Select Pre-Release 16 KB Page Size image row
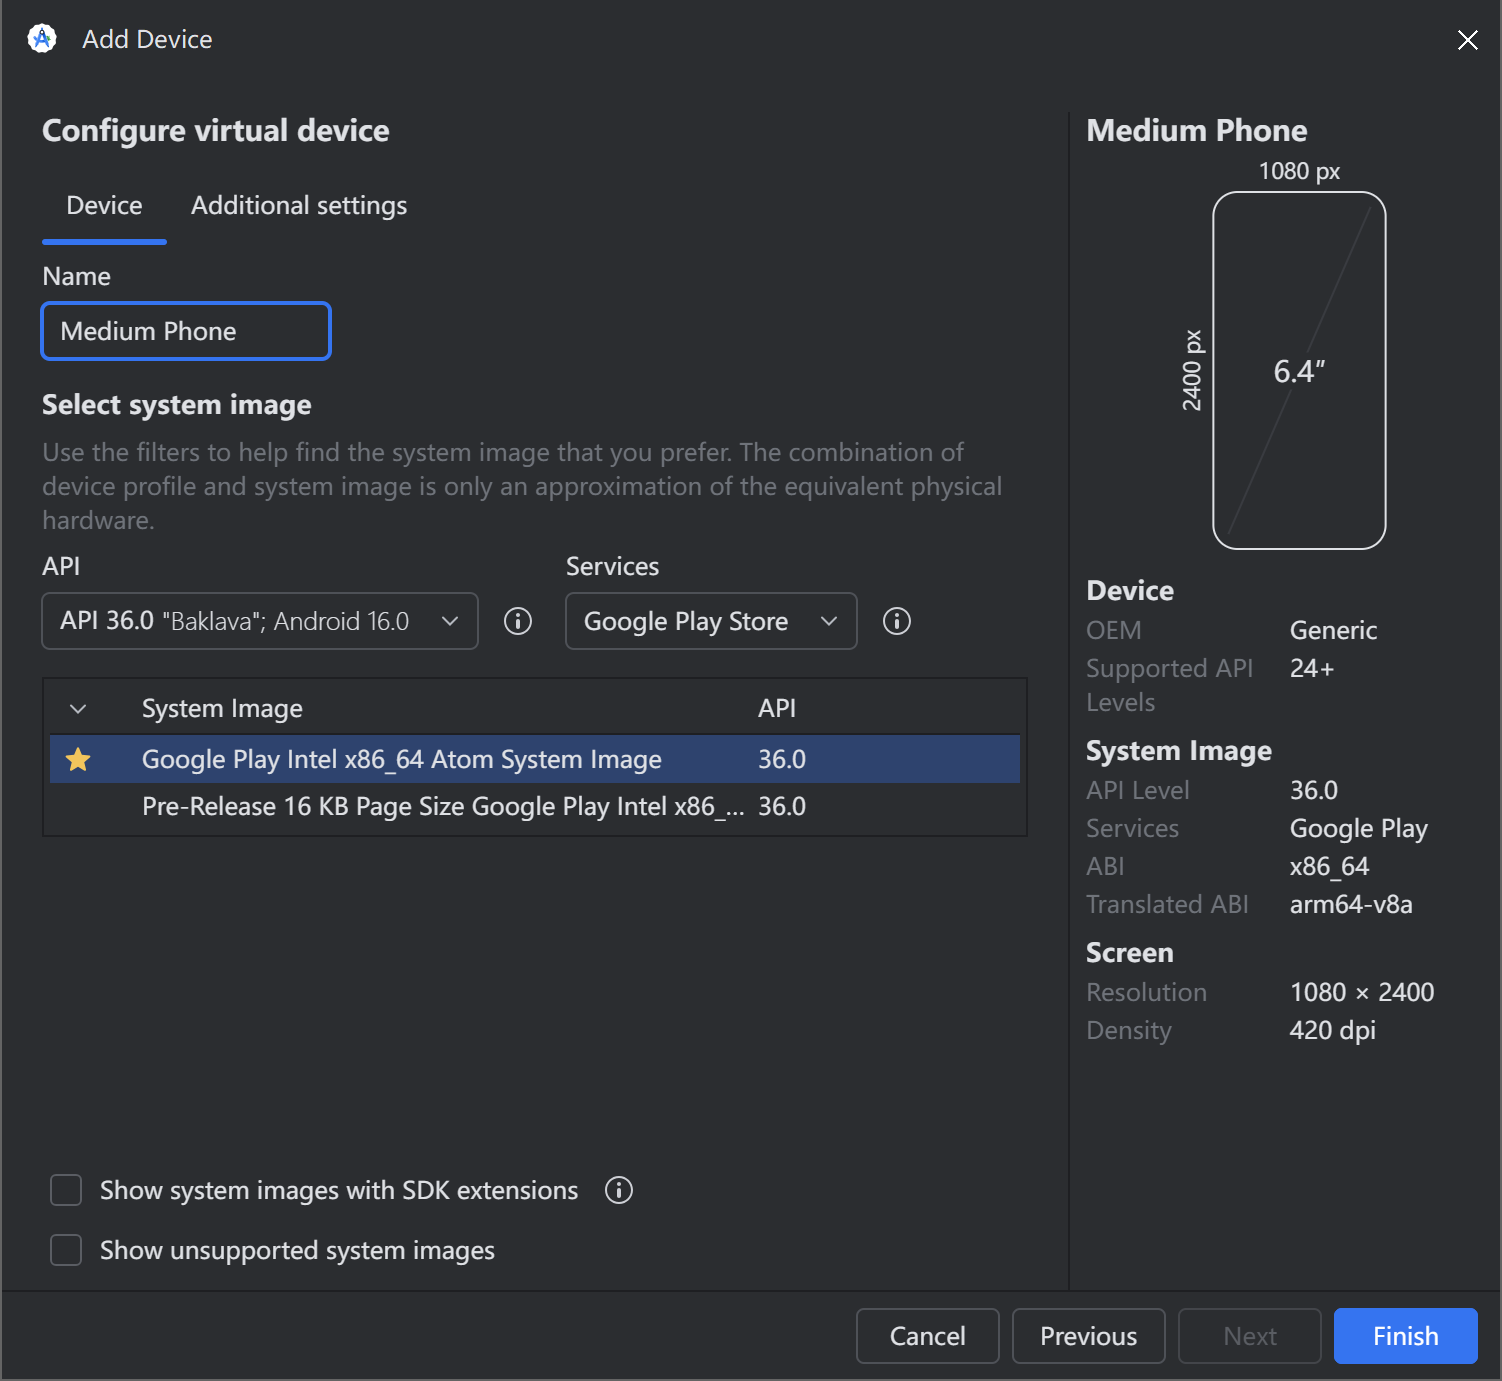The image size is (1502, 1381). pos(442,807)
